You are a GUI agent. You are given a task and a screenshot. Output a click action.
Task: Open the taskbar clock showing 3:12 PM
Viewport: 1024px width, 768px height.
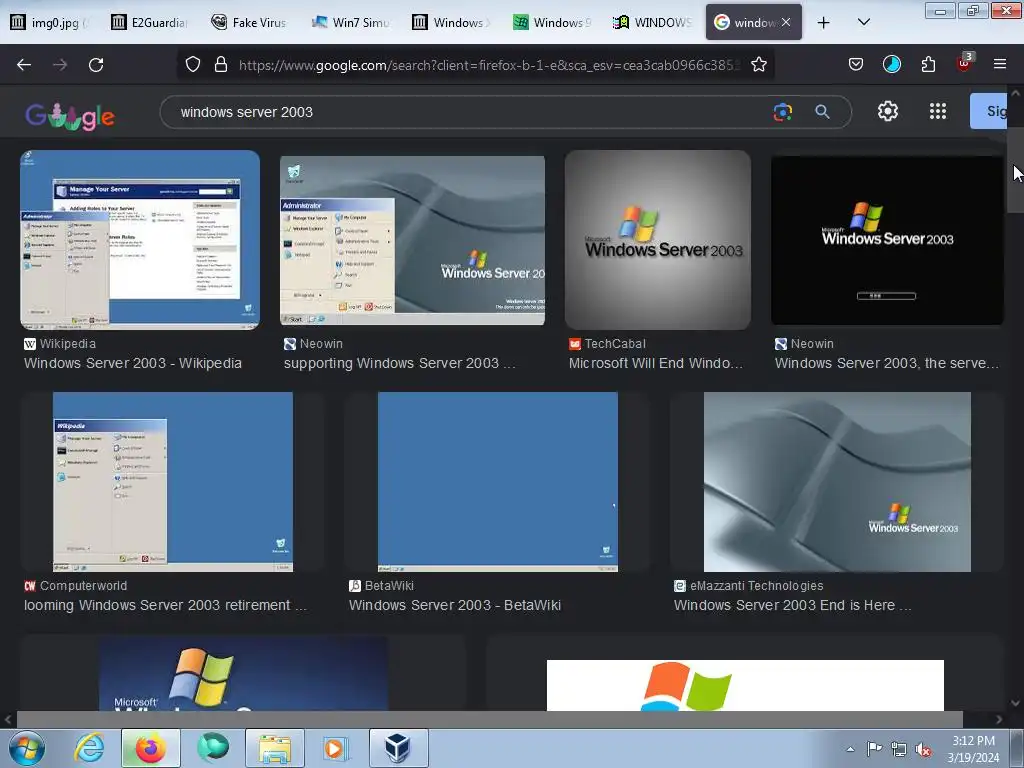point(973,749)
